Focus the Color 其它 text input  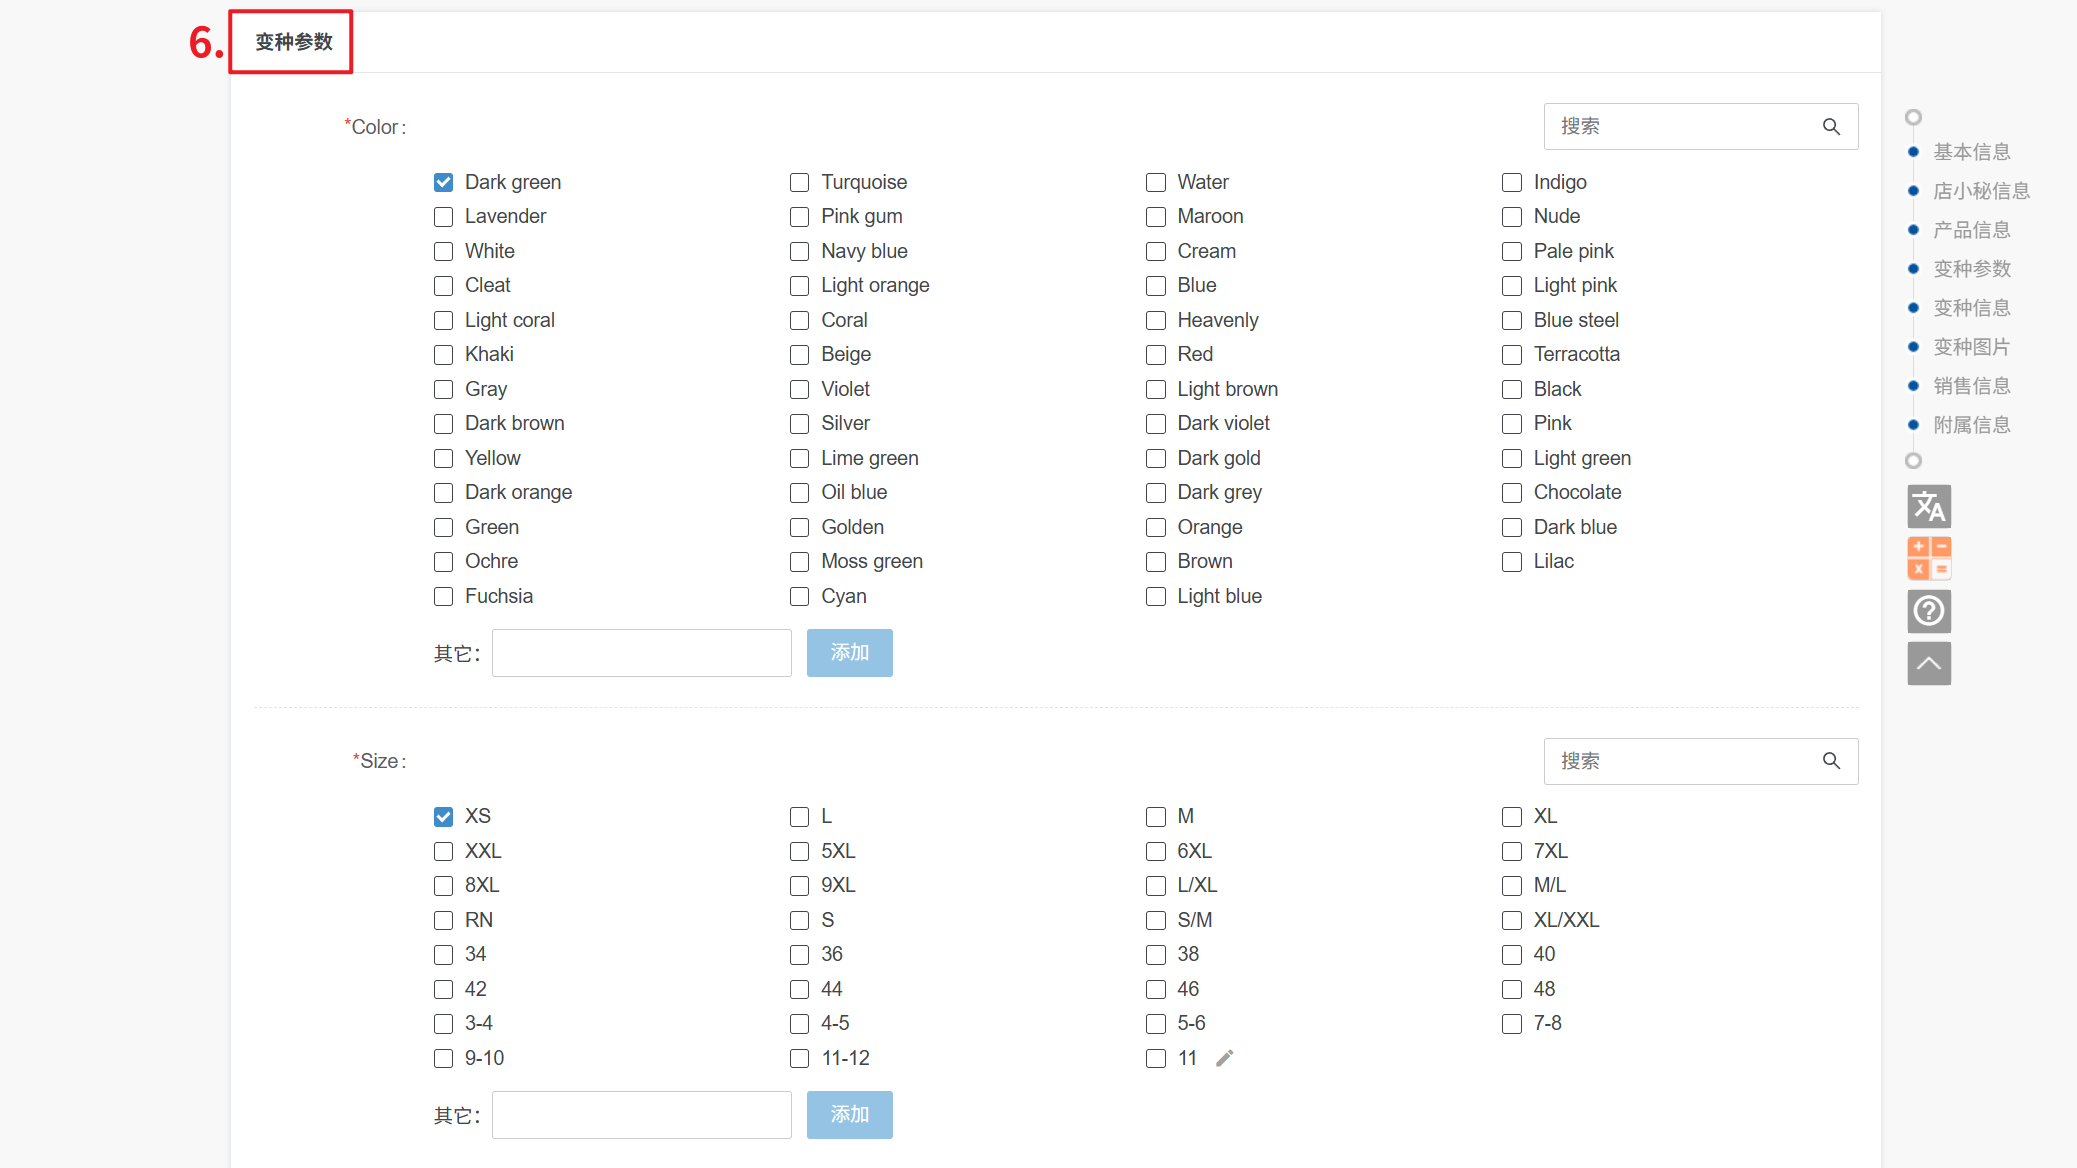pos(641,653)
